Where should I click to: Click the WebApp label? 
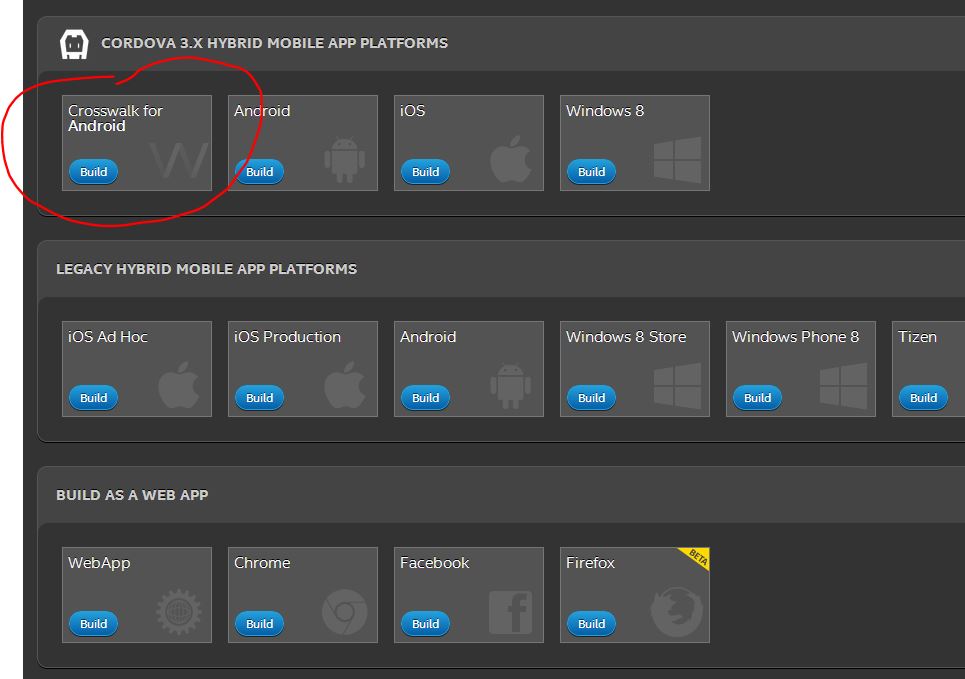tap(99, 563)
